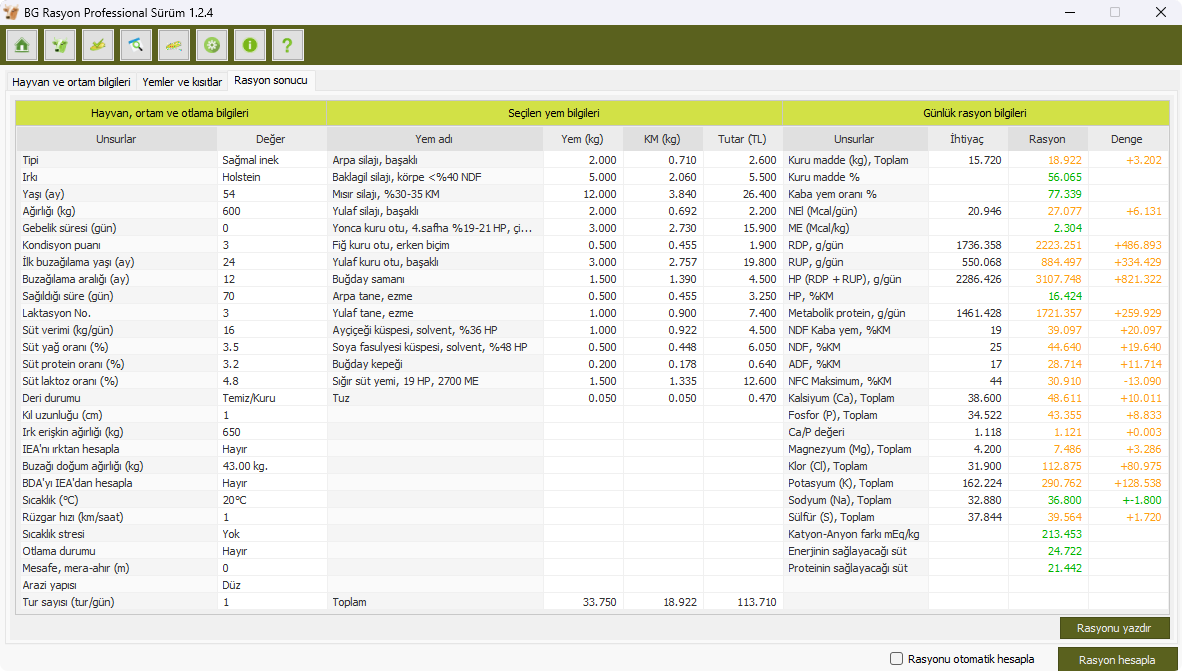This screenshot has height=671, width=1182.
Task: Select the 43.00 kg. calf birth weight
Action: (x=271, y=466)
